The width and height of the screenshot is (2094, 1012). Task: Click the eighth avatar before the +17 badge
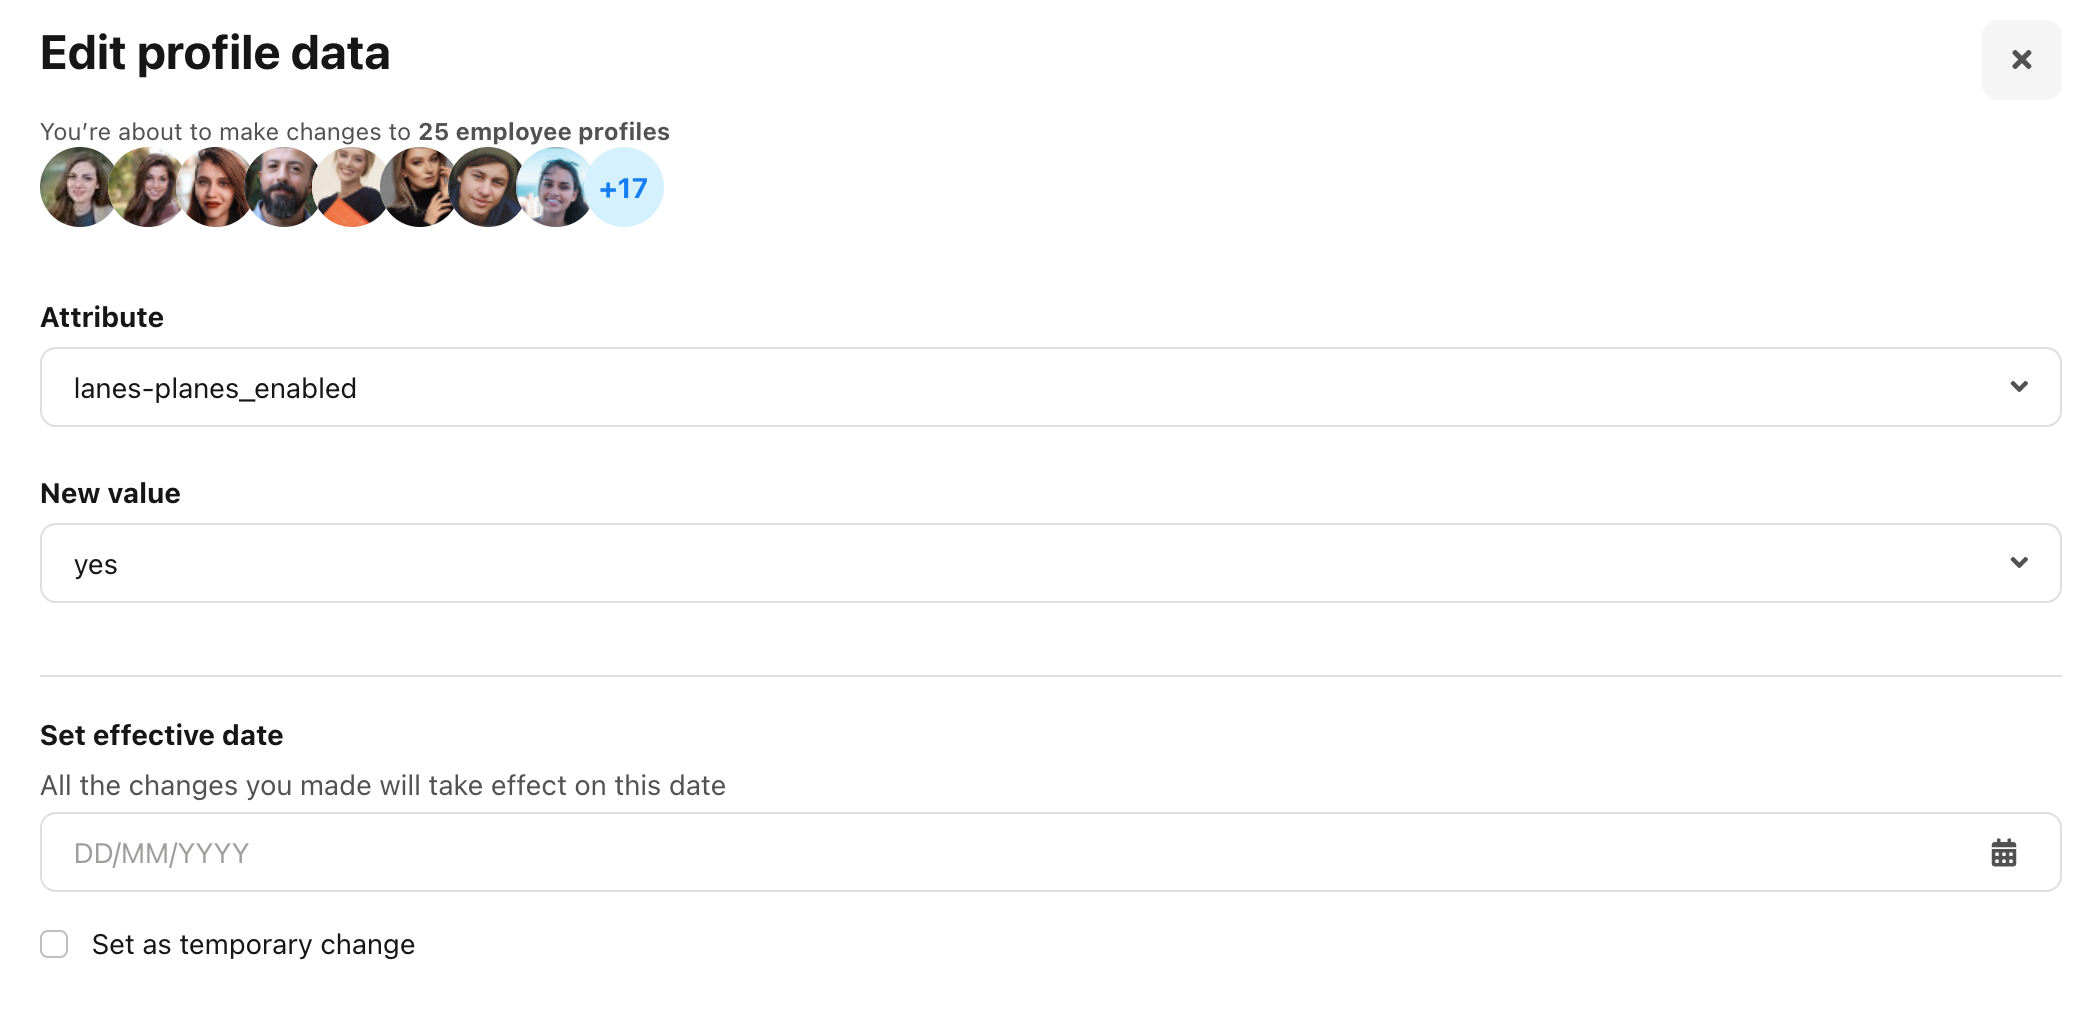(555, 187)
